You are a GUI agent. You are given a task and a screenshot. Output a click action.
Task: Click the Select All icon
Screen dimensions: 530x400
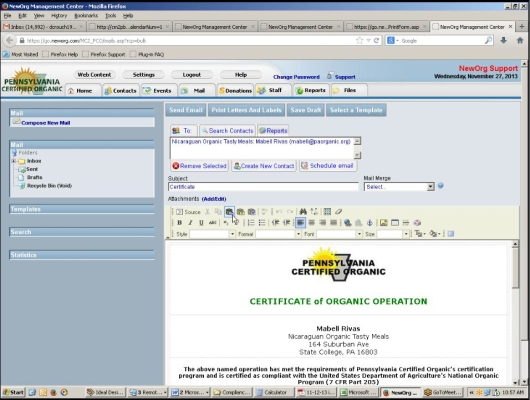click(x=327, y=212)
